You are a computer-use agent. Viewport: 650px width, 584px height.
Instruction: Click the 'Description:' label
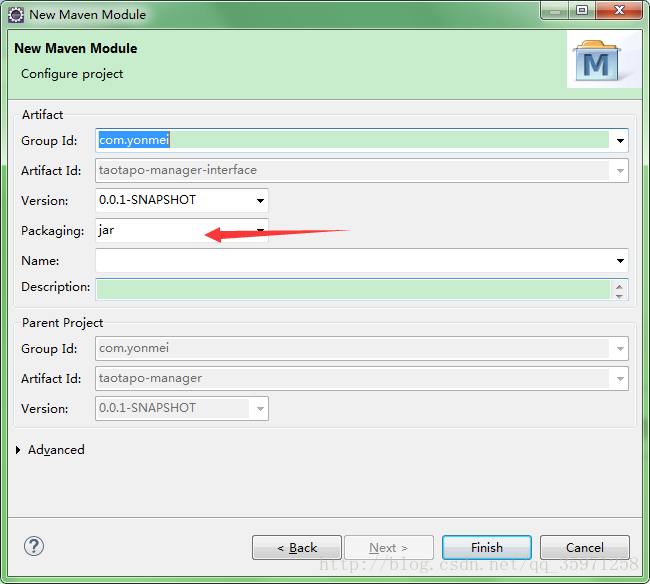click(x=56, y=287)
